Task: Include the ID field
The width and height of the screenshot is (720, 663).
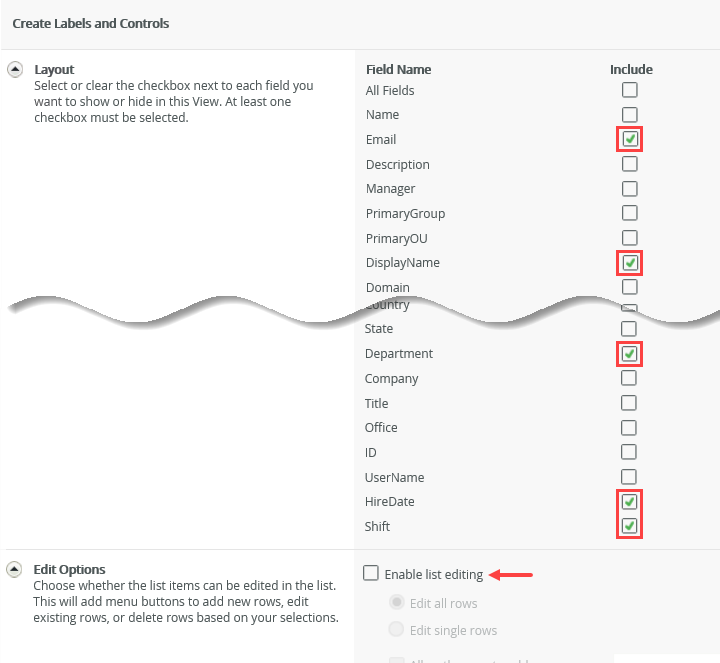Action: click(629, 452)
